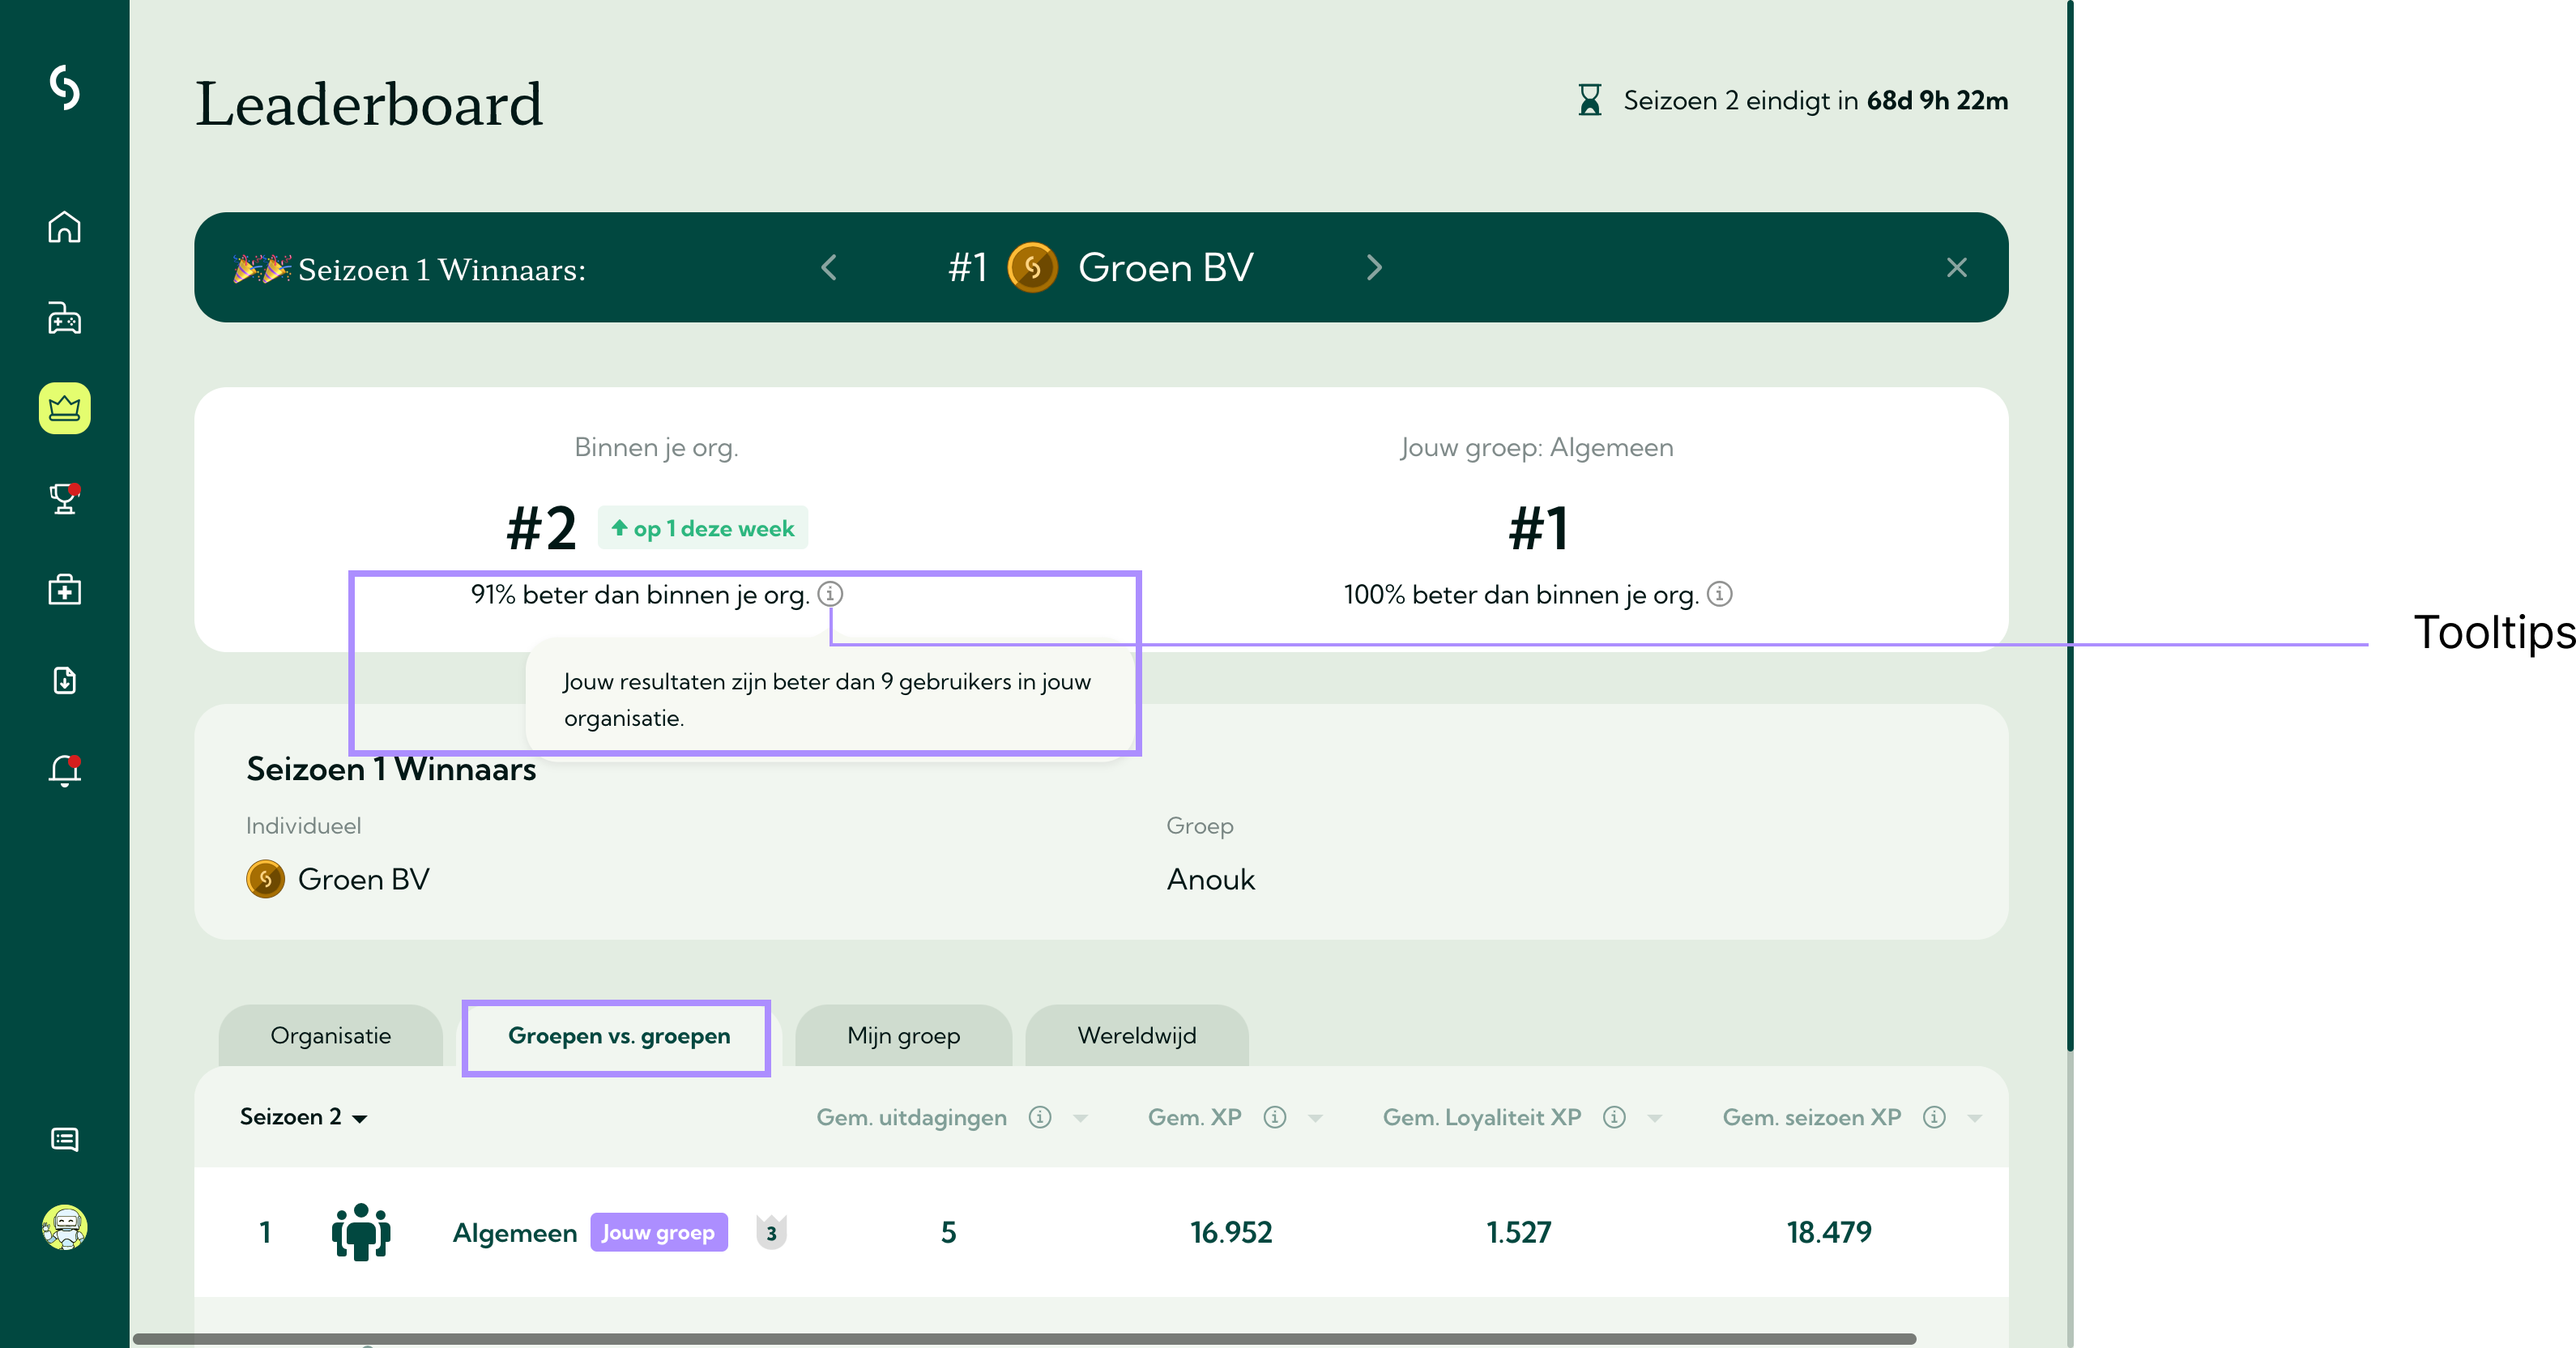2576x1348 pixels.
Task: Open notifications bell in sidebar
Action: coord(64,771)
